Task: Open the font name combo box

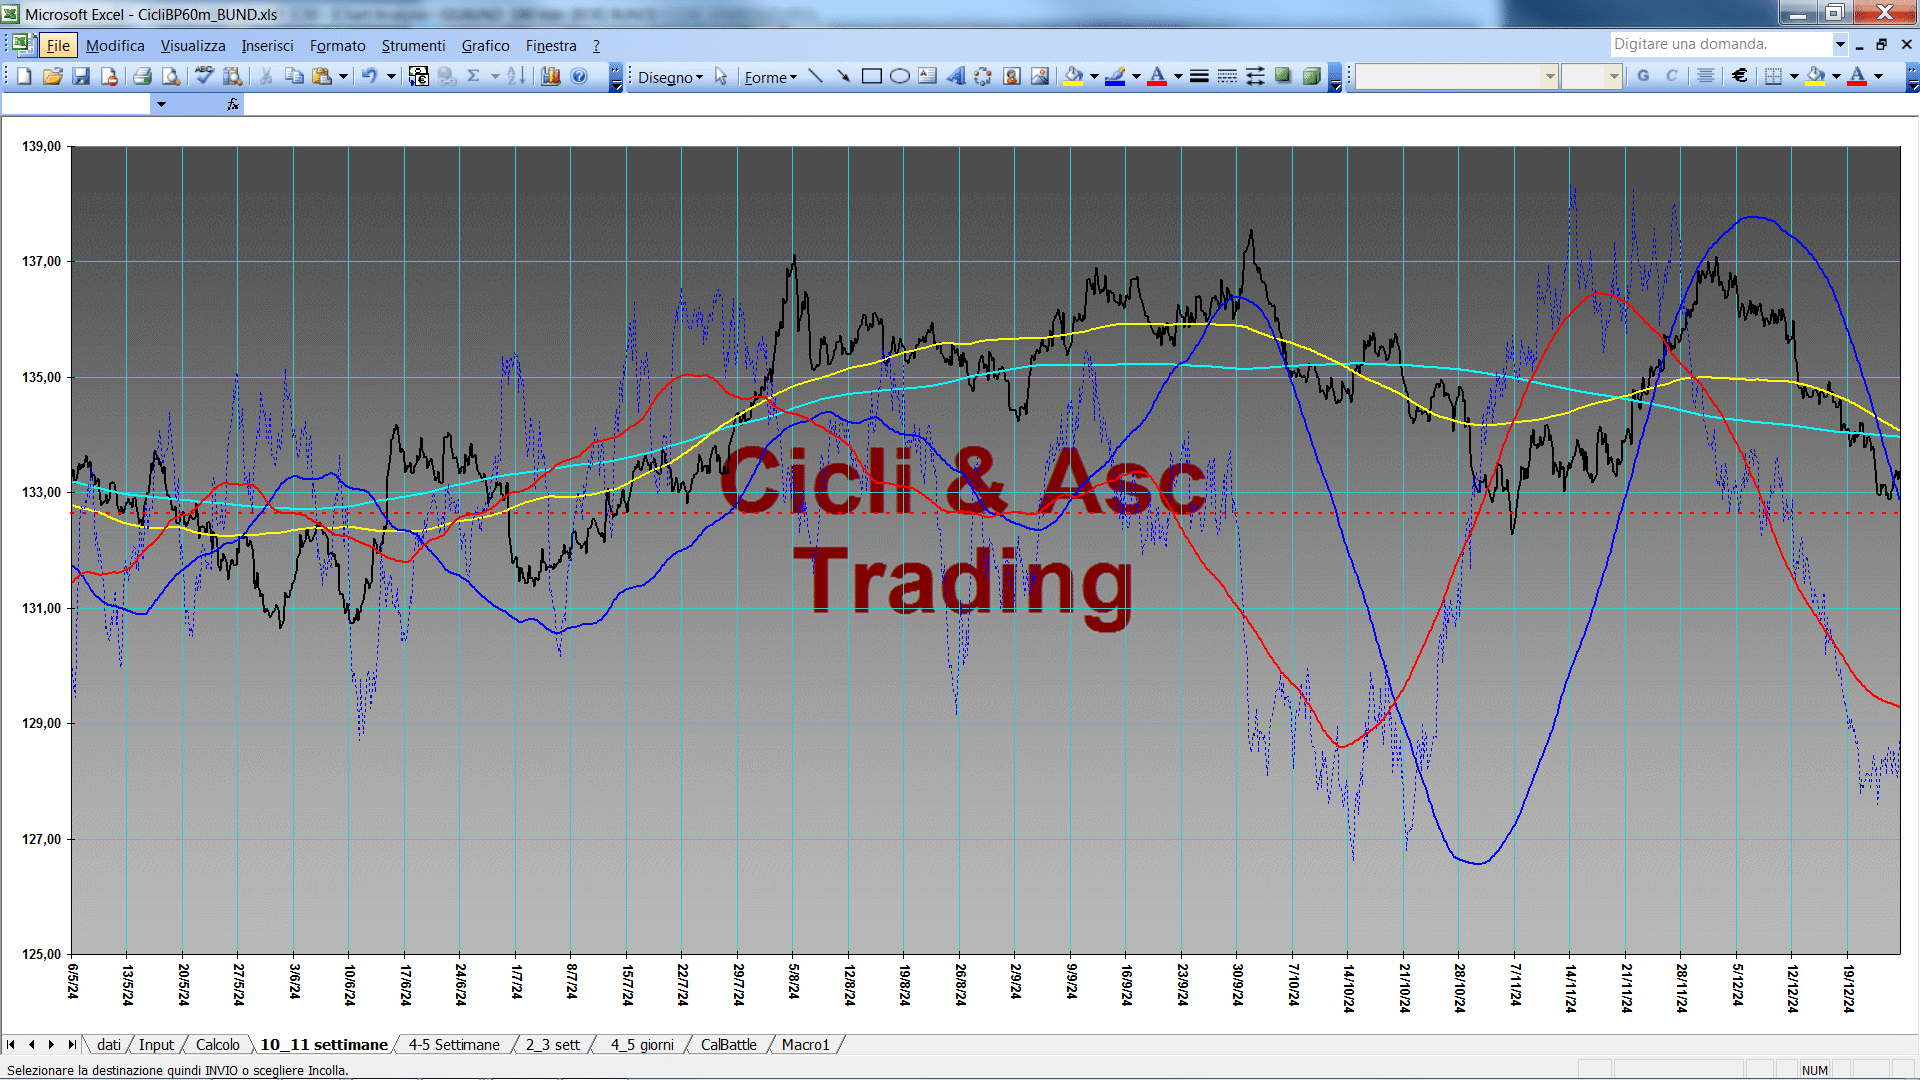Action: click(1456, 76)
